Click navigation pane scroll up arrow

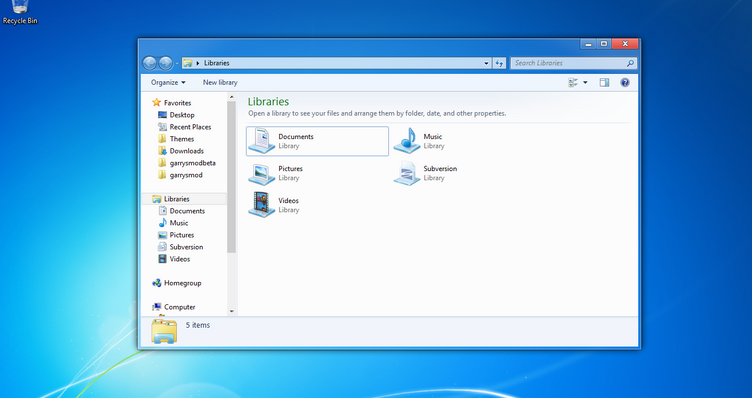point(232,97)
